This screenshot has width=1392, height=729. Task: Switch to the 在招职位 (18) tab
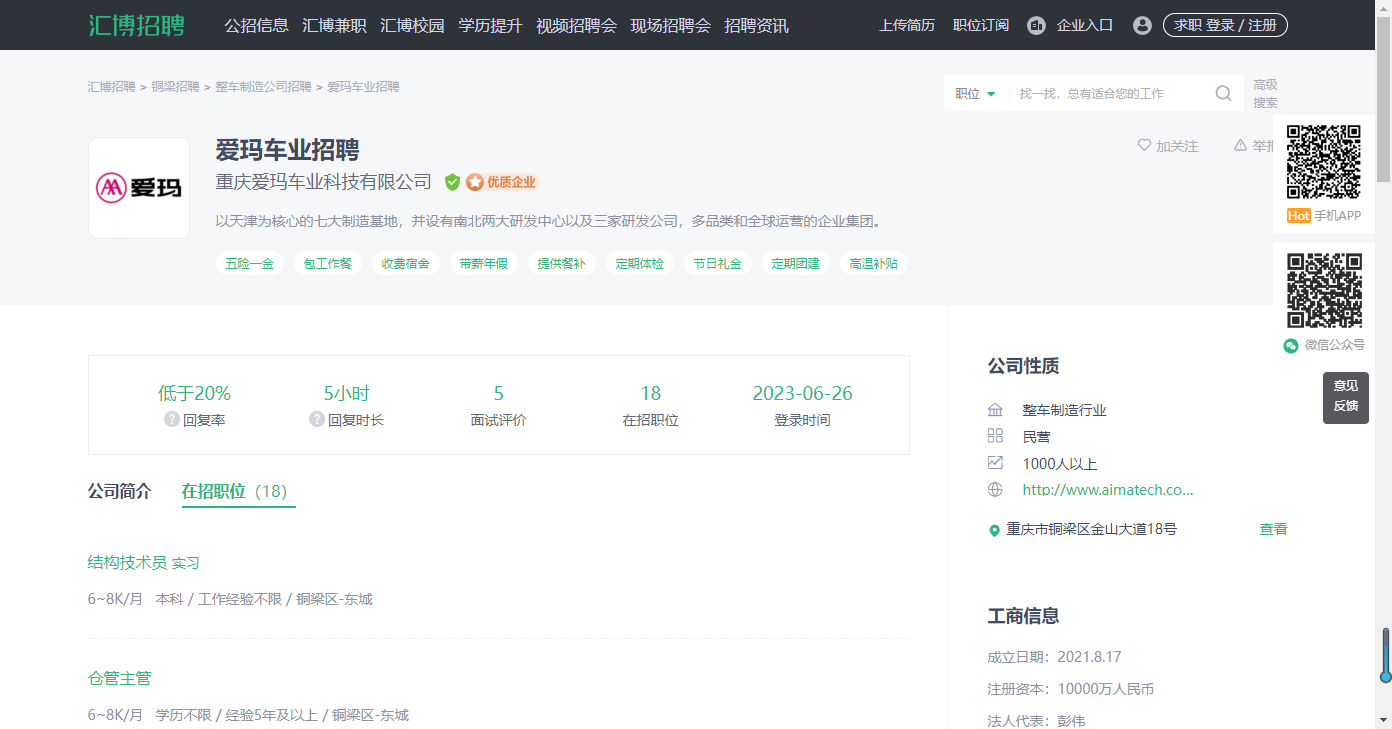pyautogui.click(x=238, y=491)
